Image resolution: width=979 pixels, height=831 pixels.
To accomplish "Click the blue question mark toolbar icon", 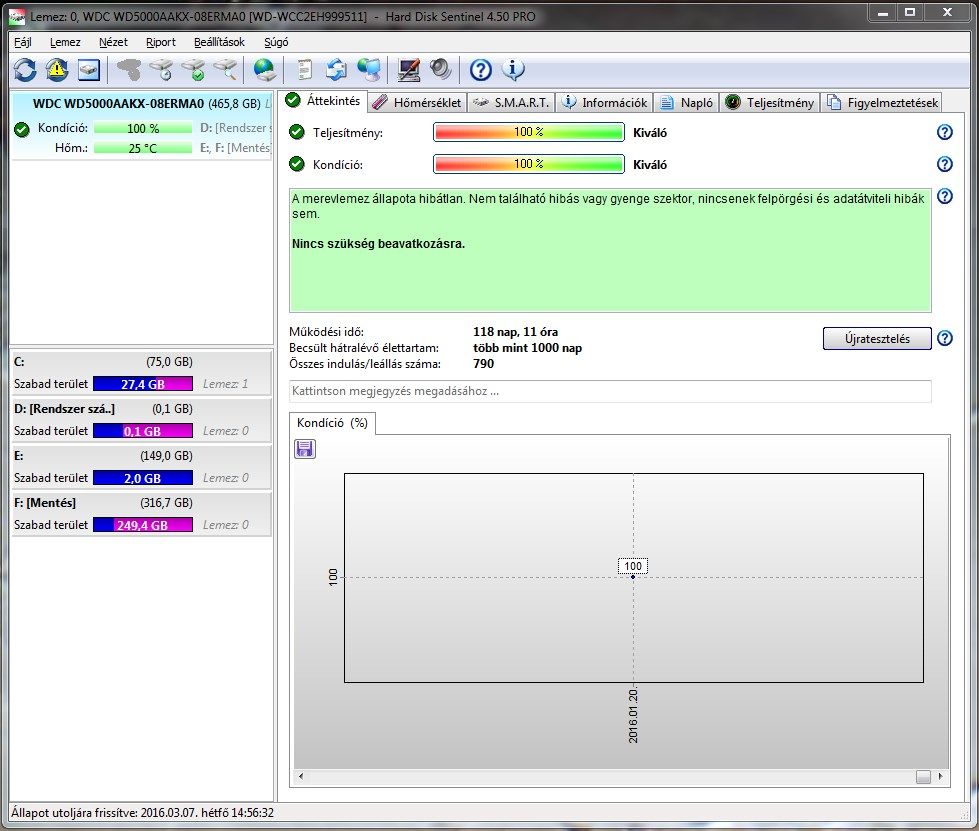I will click(x=481, y=69).
